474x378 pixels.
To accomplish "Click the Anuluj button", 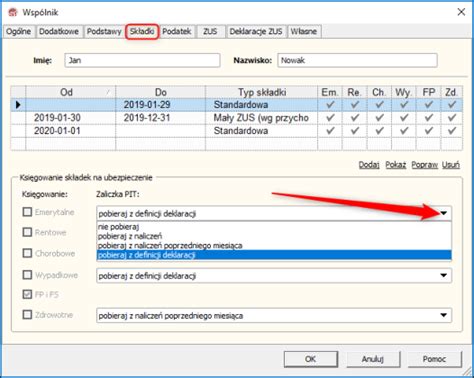I will pos(373,359).
